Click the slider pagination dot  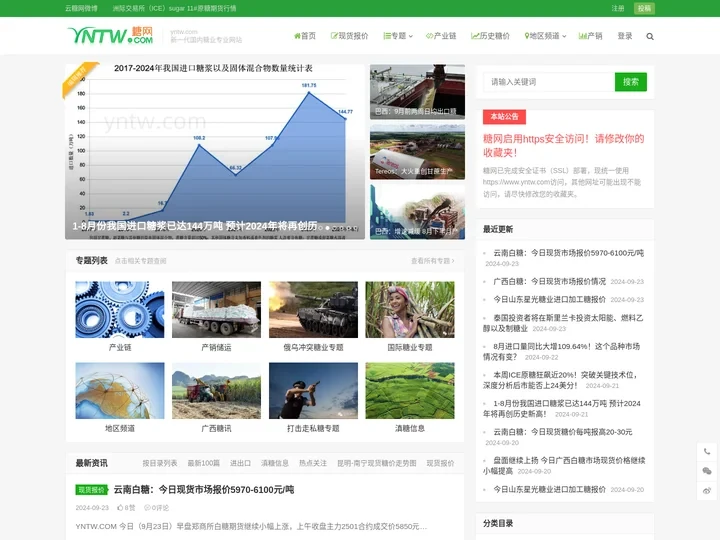point(327,228)
